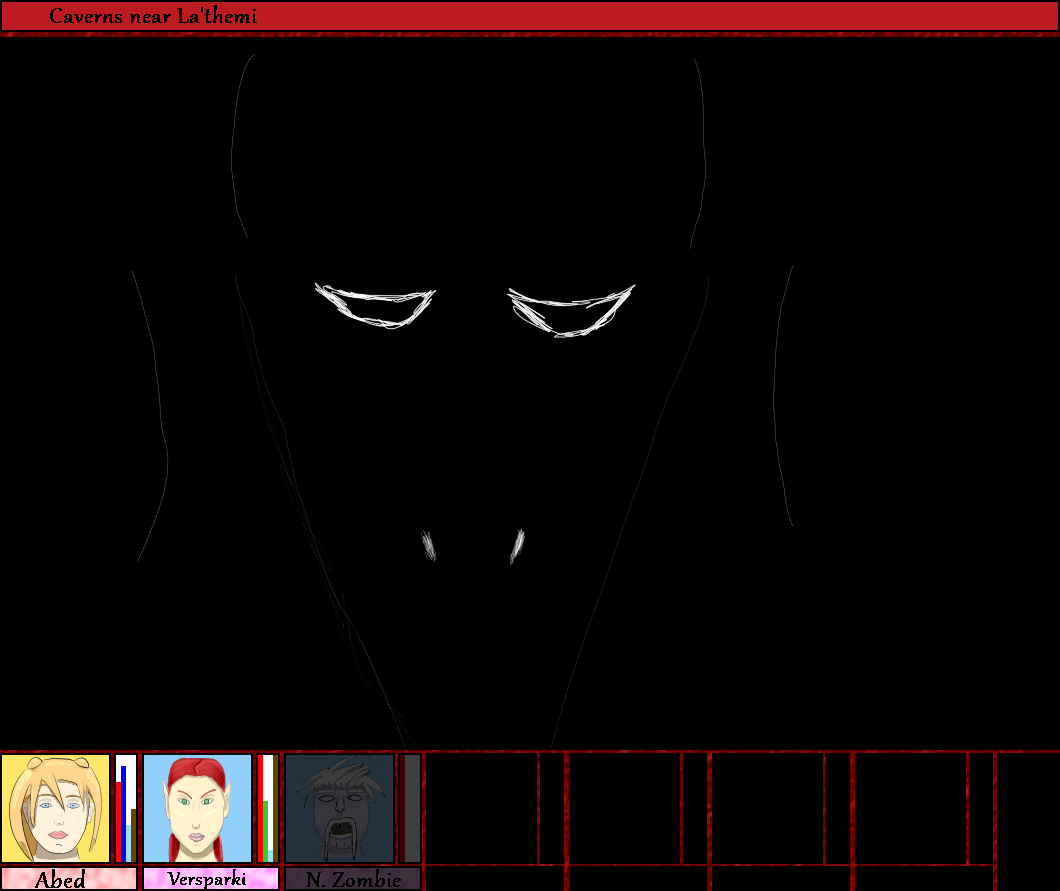Viewport: 1060px width, 891px height.
Task: Click the 'Caverns near La'themi' location title
Action: point(153,16)
